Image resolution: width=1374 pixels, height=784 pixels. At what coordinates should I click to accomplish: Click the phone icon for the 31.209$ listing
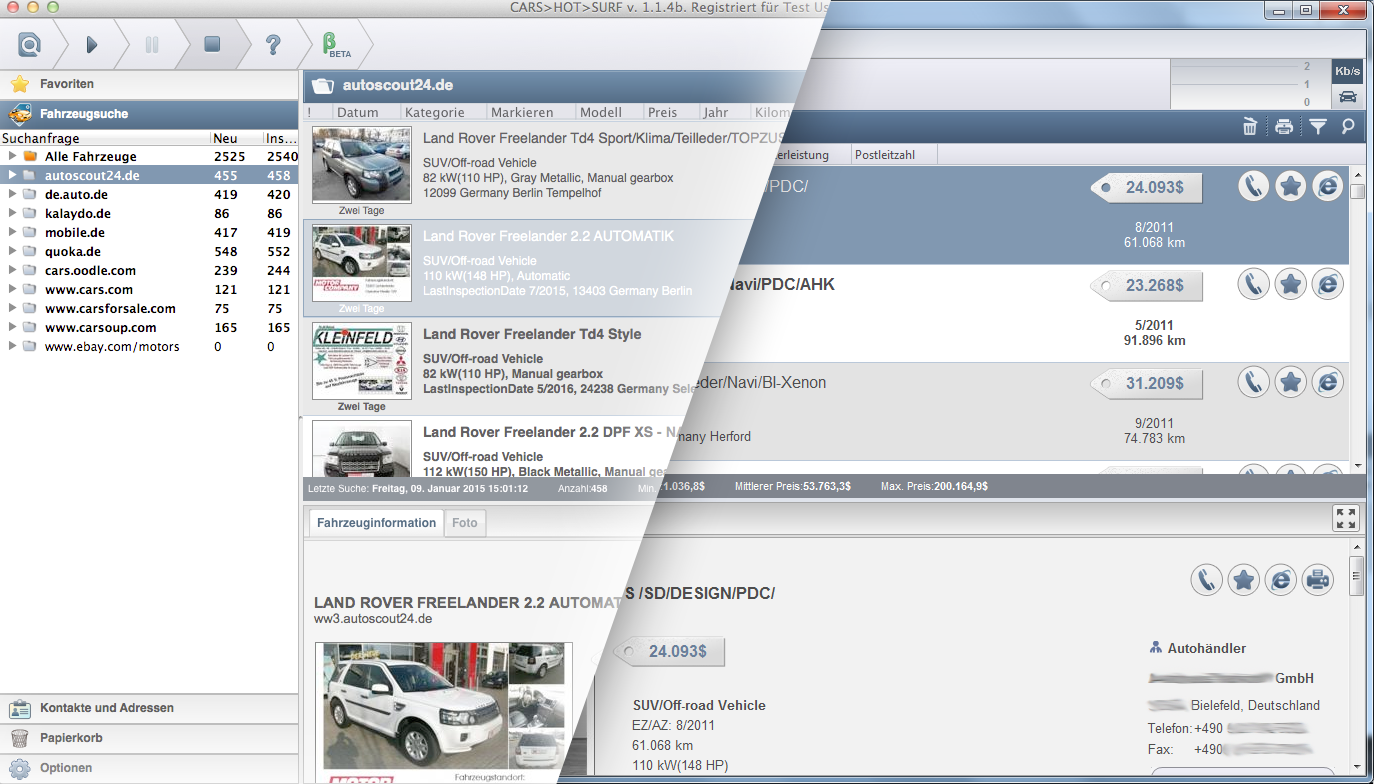point(1254,382)
